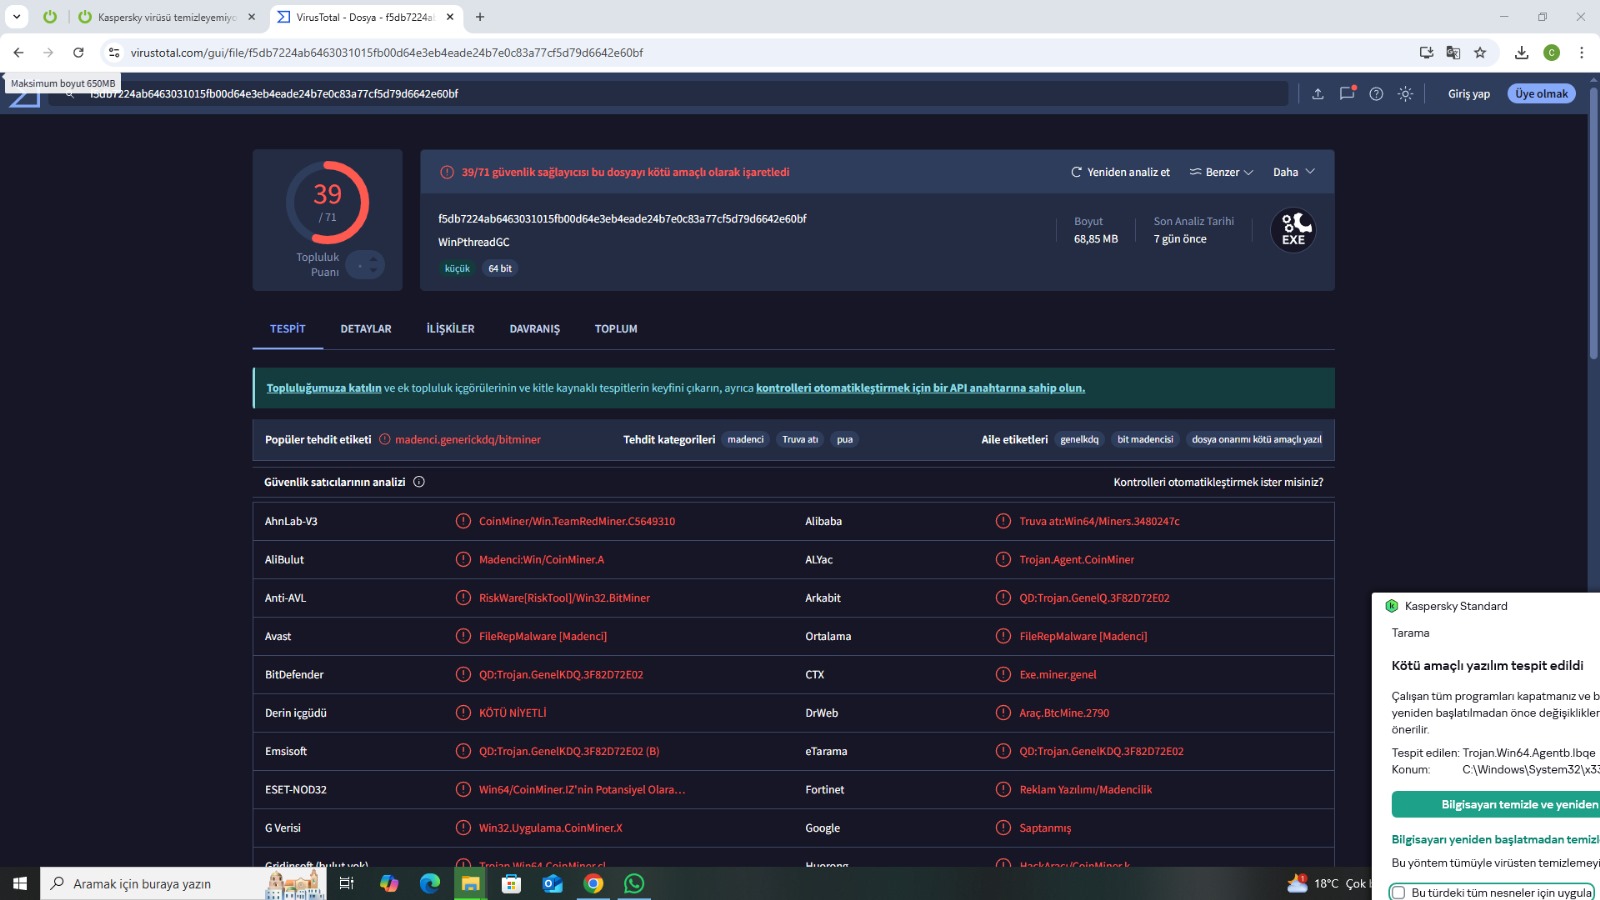This screenshot has height=900, width=1600.
Task: Switch to the TOPLUM tab
Action: pyautogui.click(x=616, y=329)
